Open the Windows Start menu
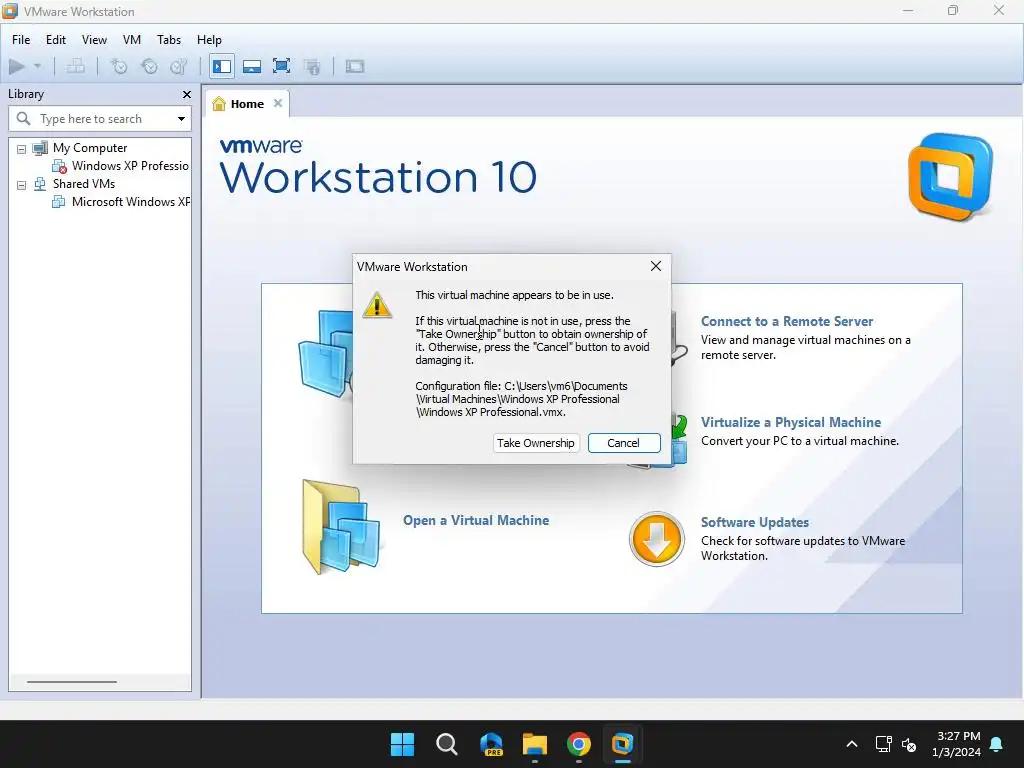1024x768 pixels. [402, 744]
